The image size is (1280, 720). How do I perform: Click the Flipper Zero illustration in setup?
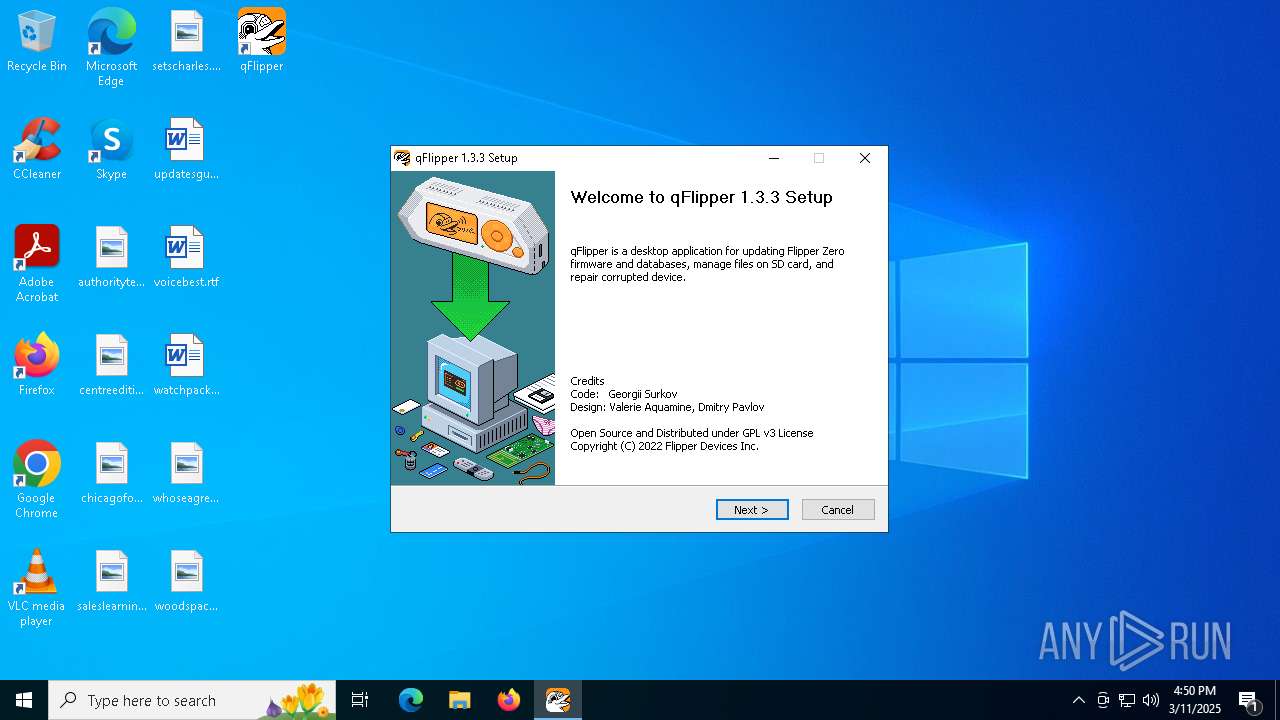point(473,328)
